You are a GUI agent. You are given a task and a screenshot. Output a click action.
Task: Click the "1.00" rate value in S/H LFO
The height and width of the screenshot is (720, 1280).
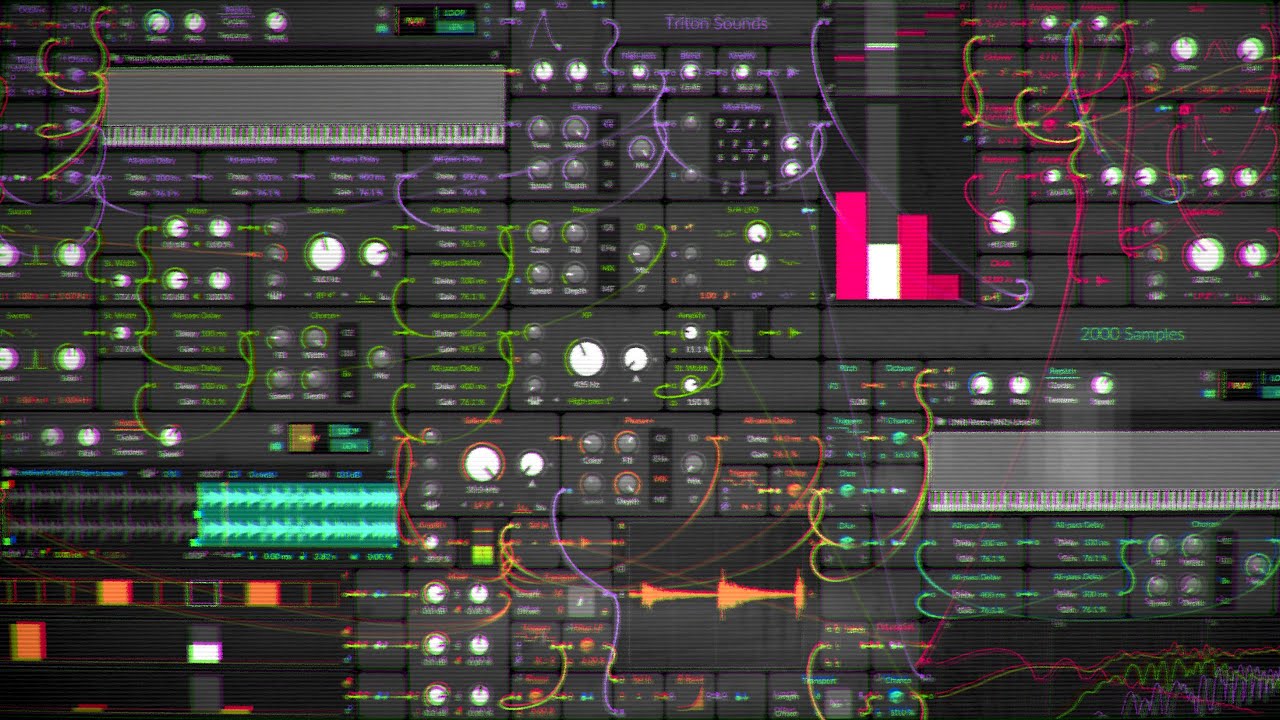[707, 296]
